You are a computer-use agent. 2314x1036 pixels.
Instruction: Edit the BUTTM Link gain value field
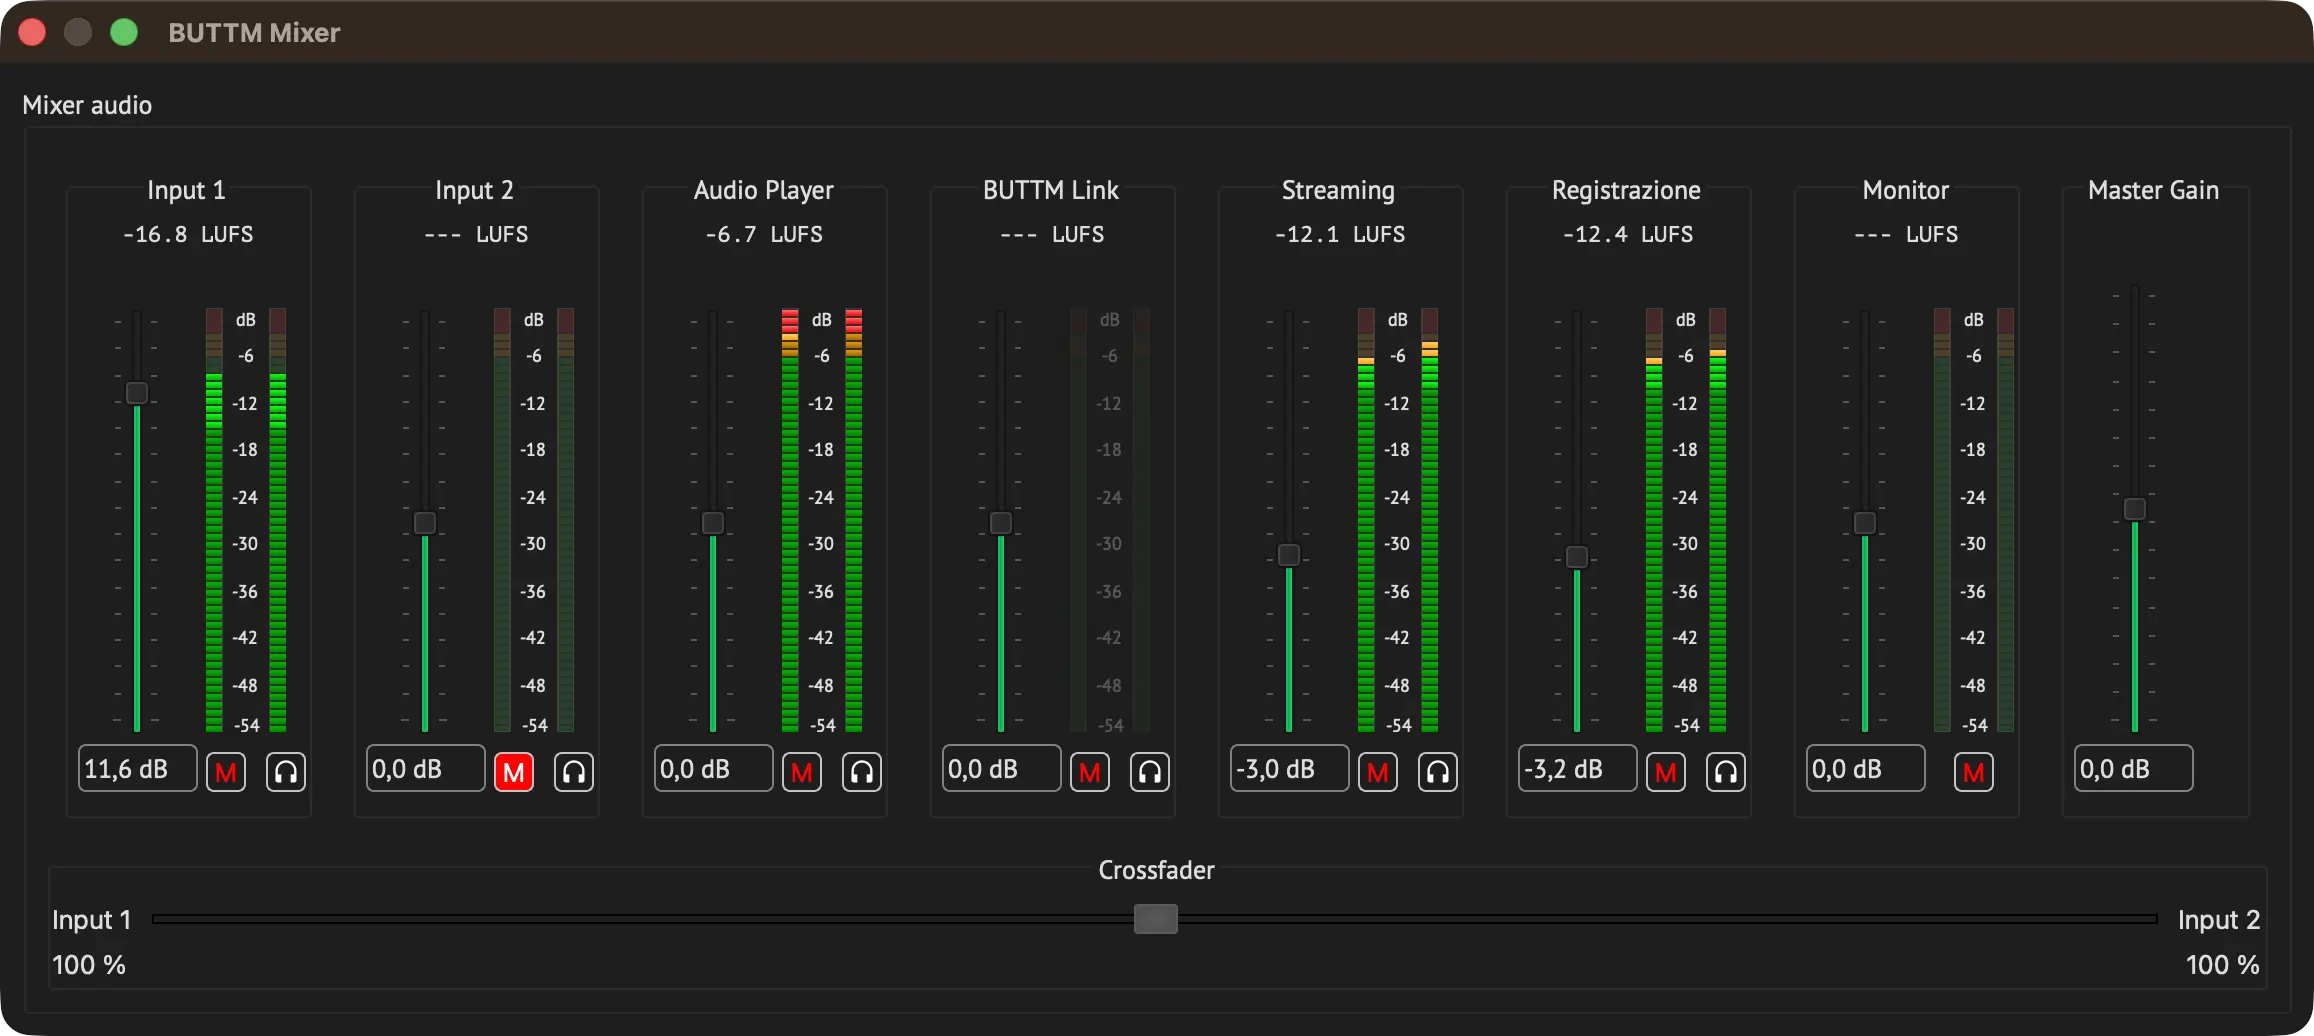pyautogui.click(x=1002, y=769)
